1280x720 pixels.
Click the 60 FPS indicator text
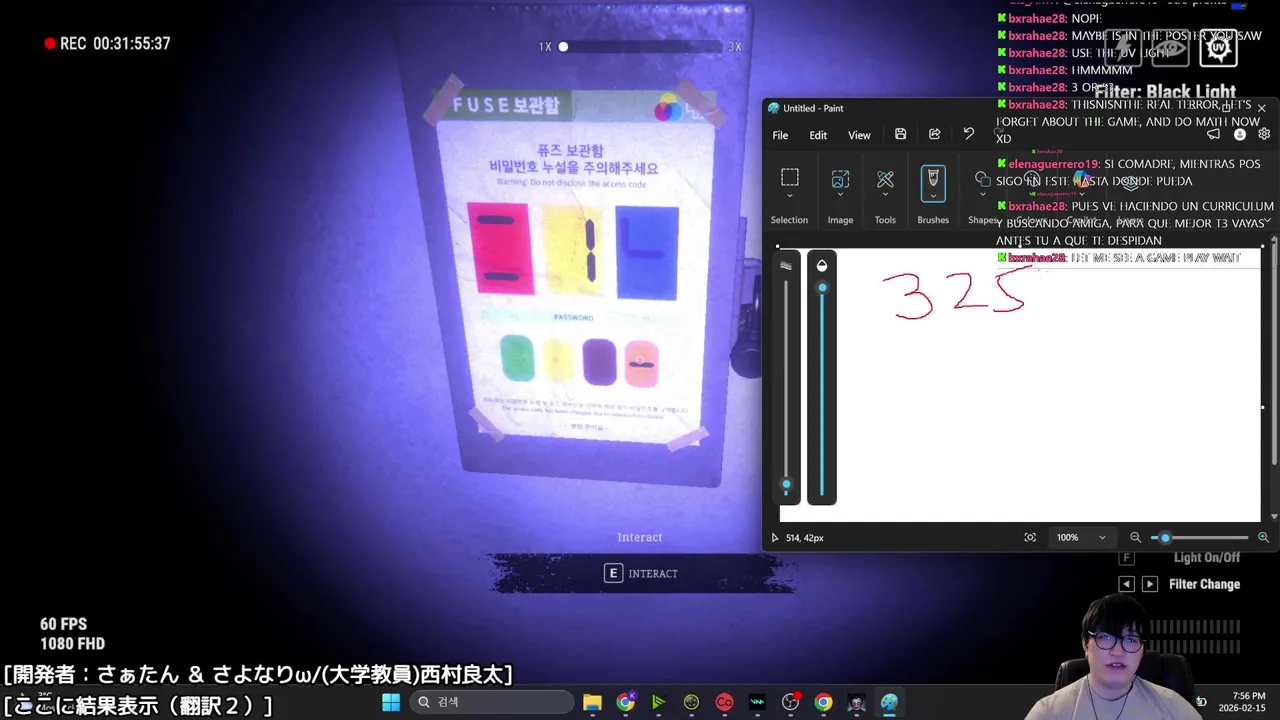63,625
